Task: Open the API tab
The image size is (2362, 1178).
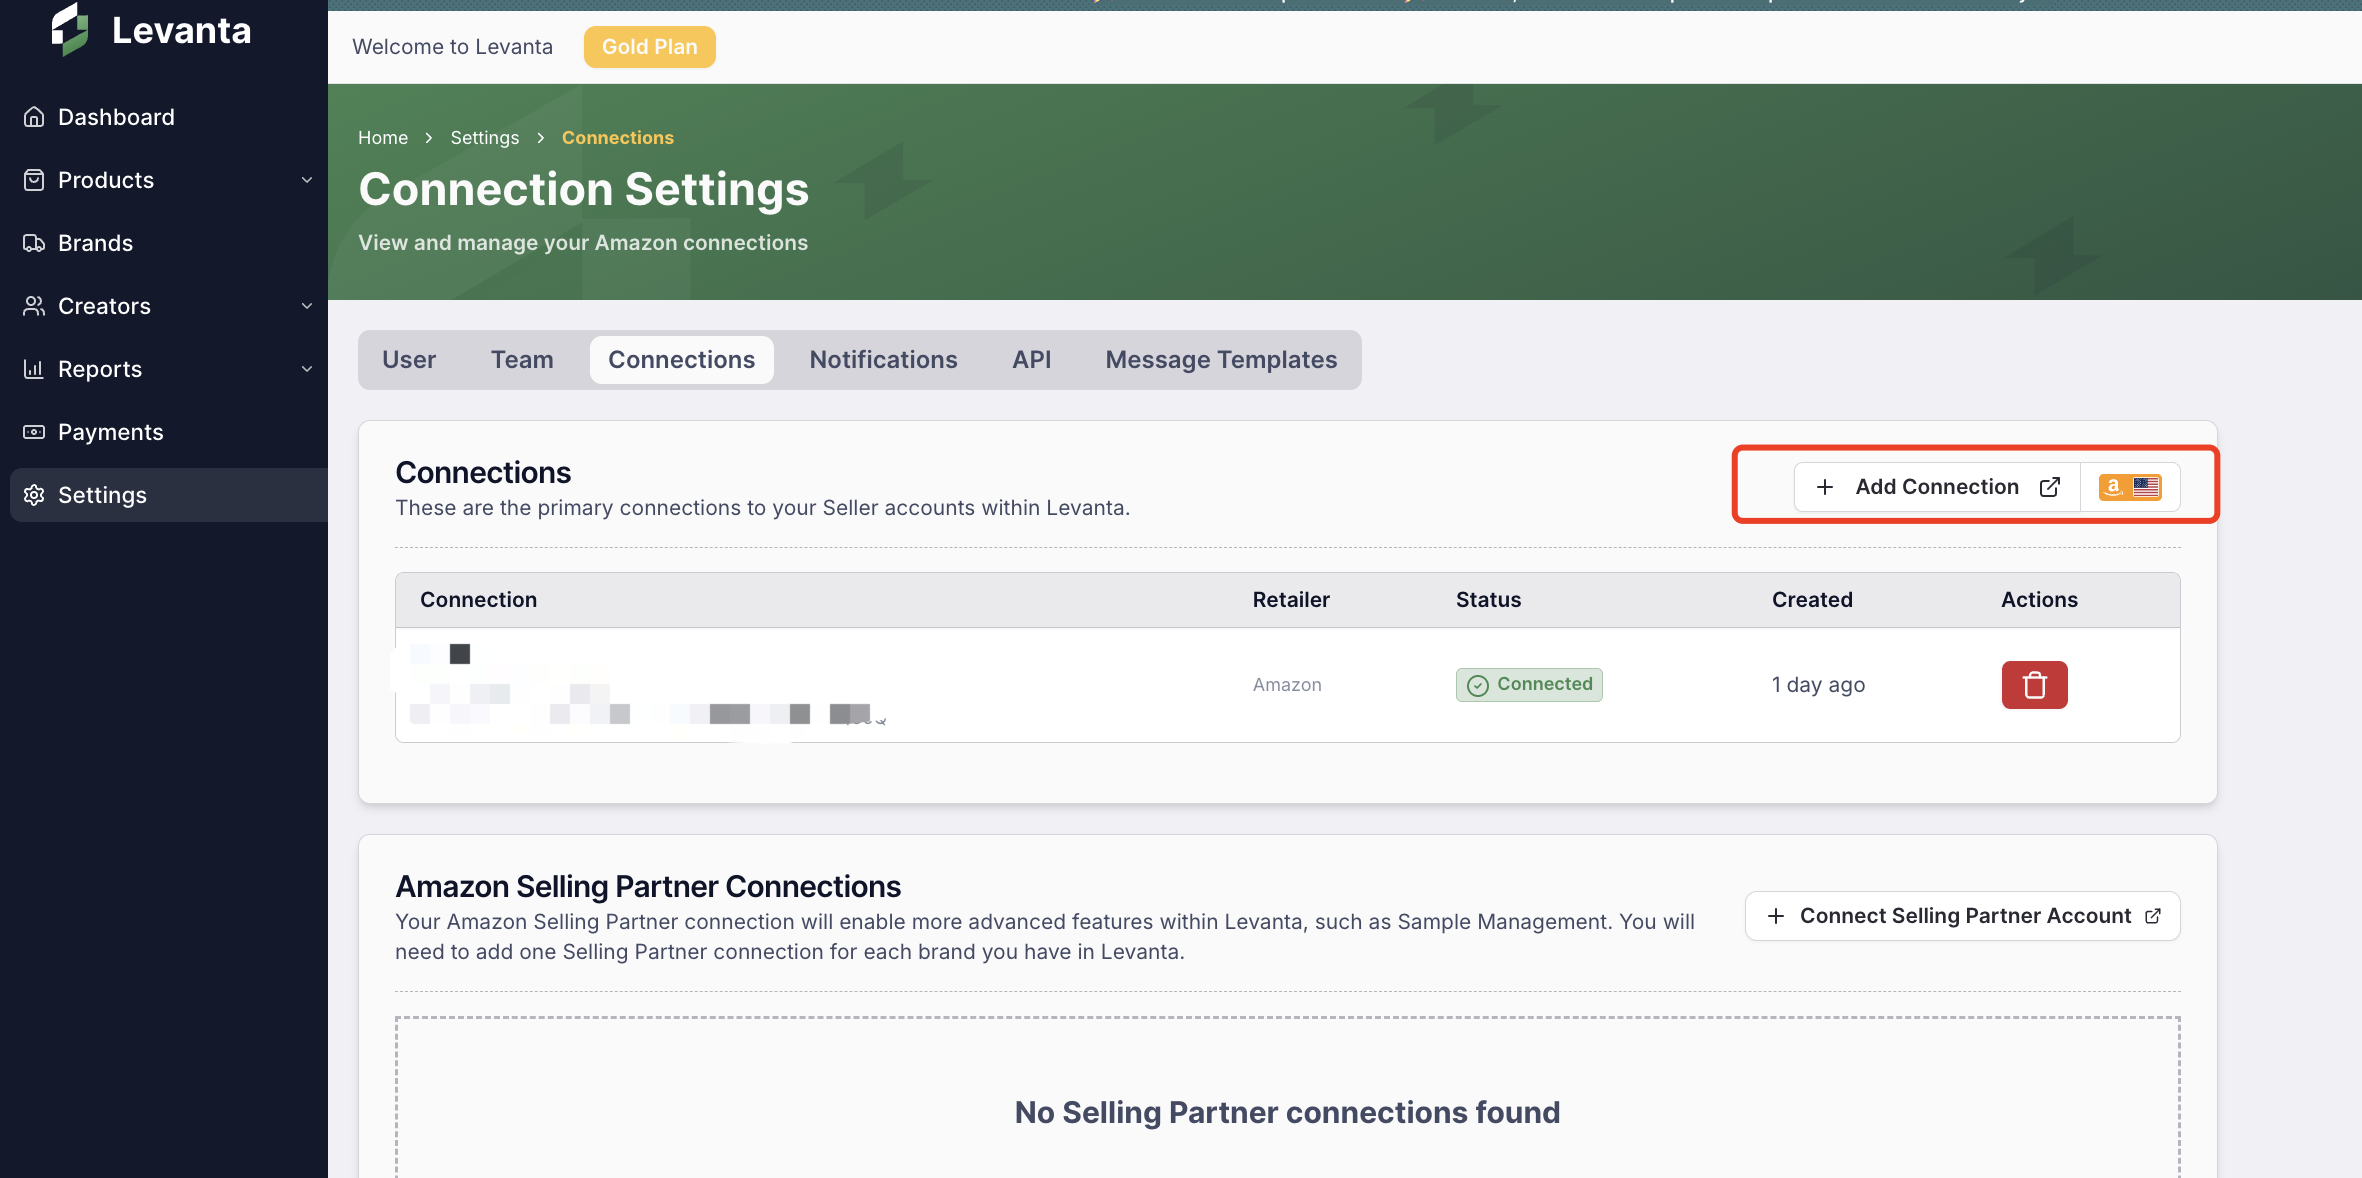Action: (x=1031, y=360)
